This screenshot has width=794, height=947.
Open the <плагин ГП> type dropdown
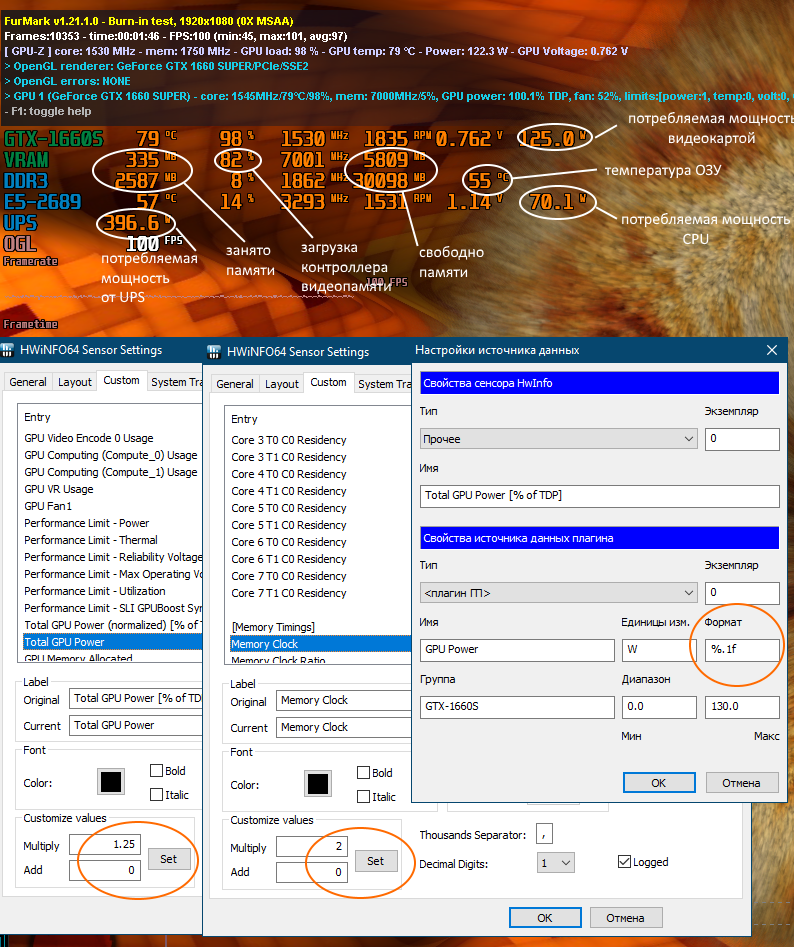point(559,593)
